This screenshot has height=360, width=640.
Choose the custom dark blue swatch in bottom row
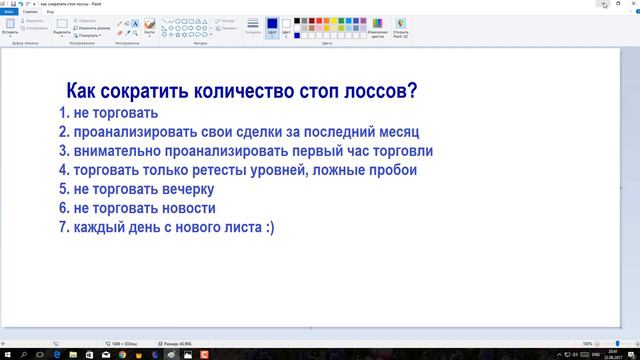(x=297, y=36)
